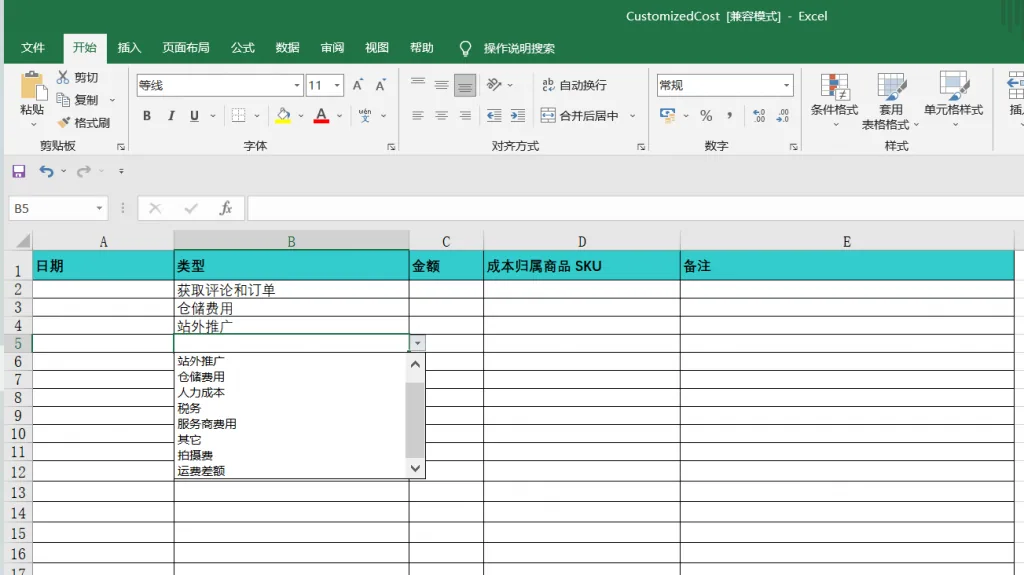1024x575 pixels.
Task: Center text horizontally
Action: 441,116
